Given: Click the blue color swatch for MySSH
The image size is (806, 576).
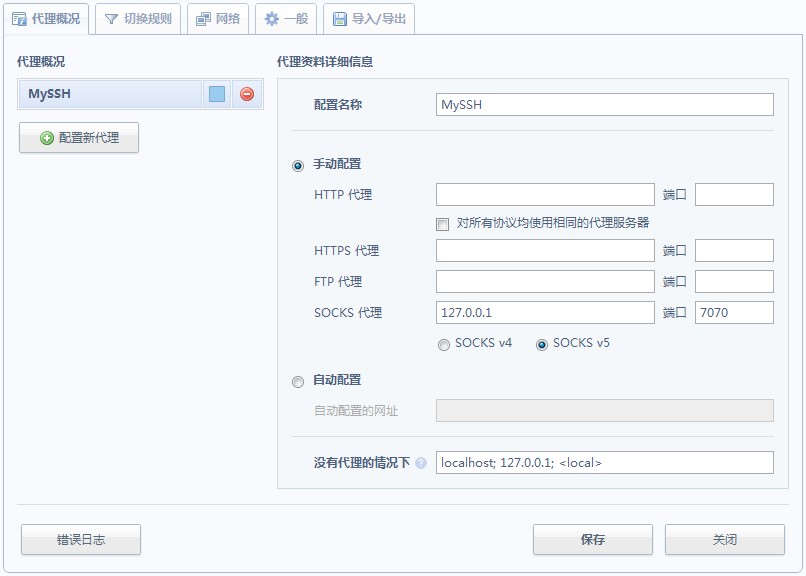Looking at the screenshot, I should click(217, 95).
